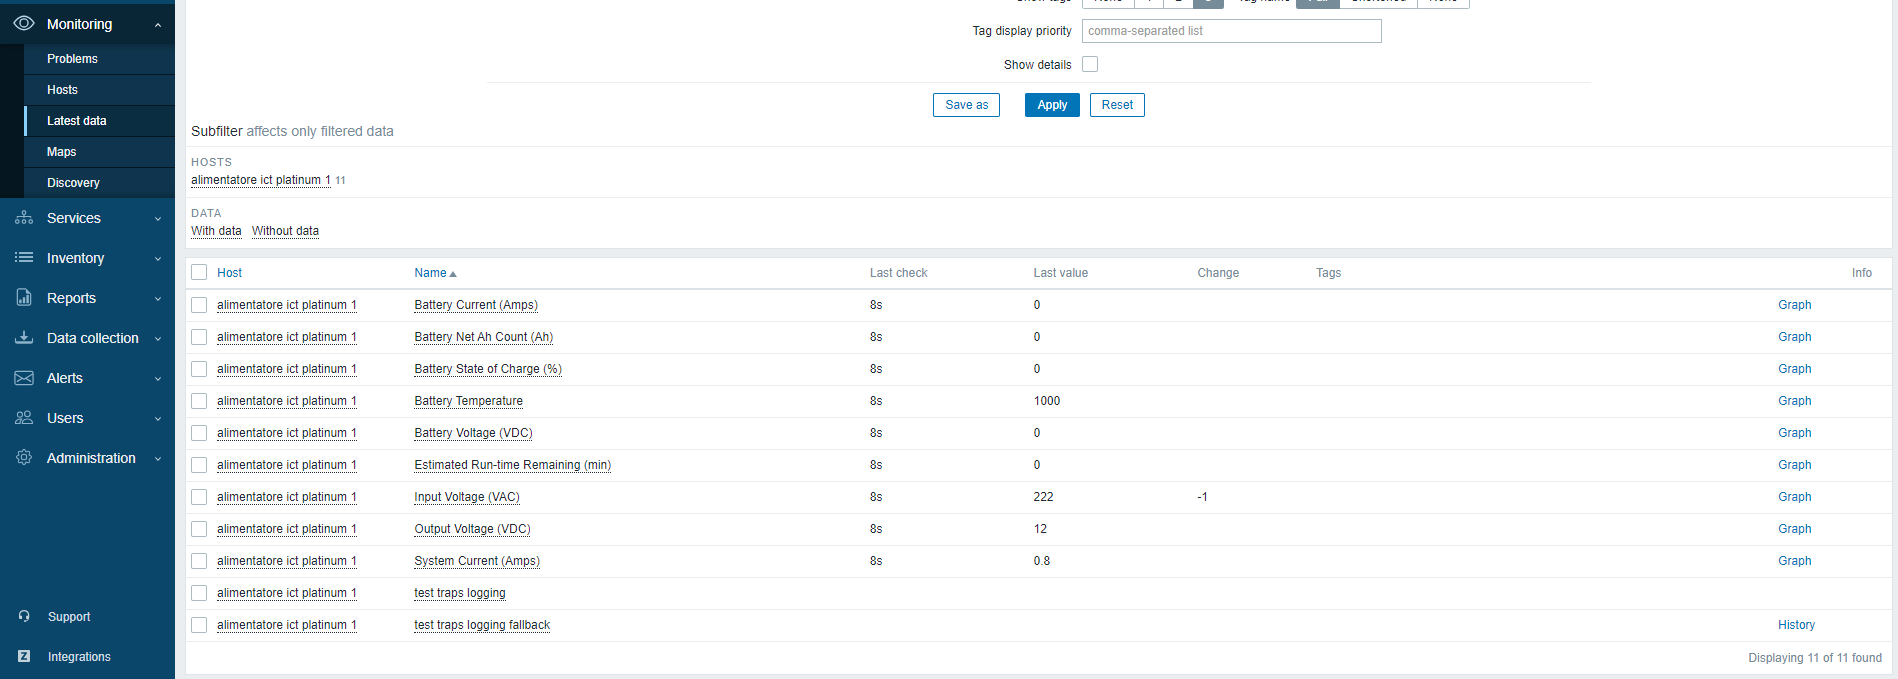The image size is (1898, 679).
Task: Check the test traps logging fallback row checkbox
Action: (199, 625)
